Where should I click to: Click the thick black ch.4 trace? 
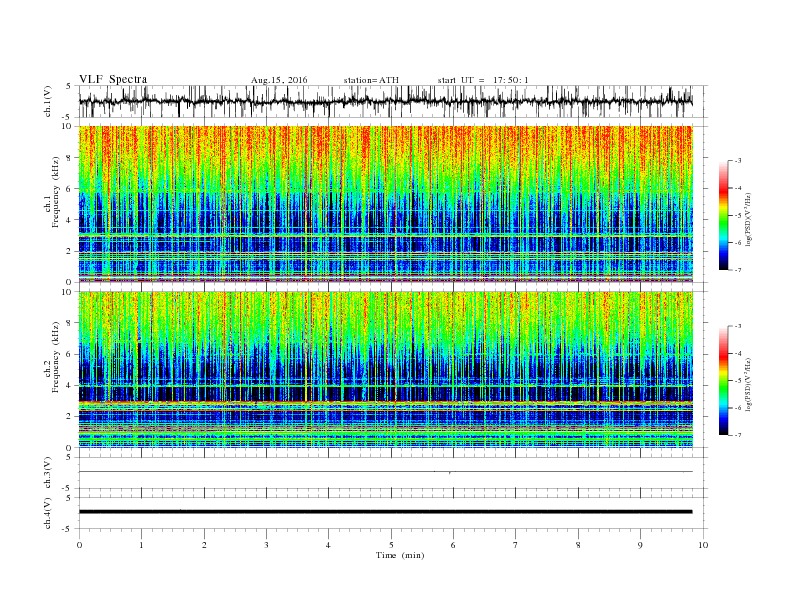(x=385, y=512)
